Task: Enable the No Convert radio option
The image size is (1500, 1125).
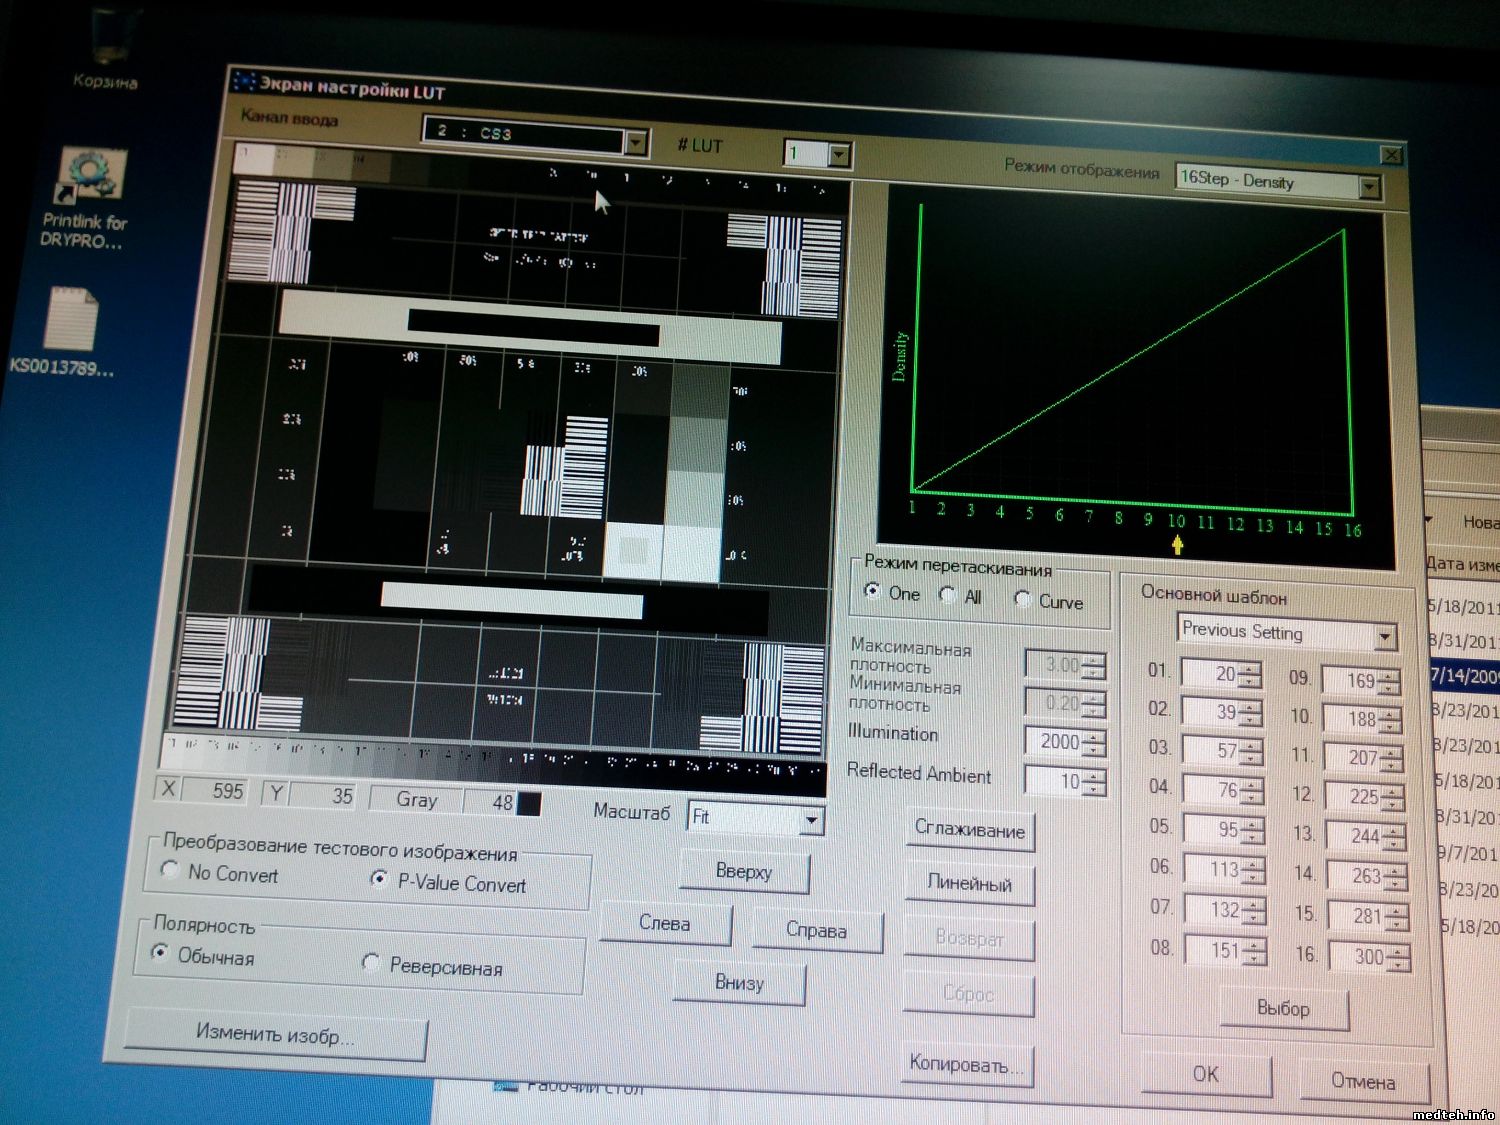Action: pyautogui.click(x=170, y=870)
